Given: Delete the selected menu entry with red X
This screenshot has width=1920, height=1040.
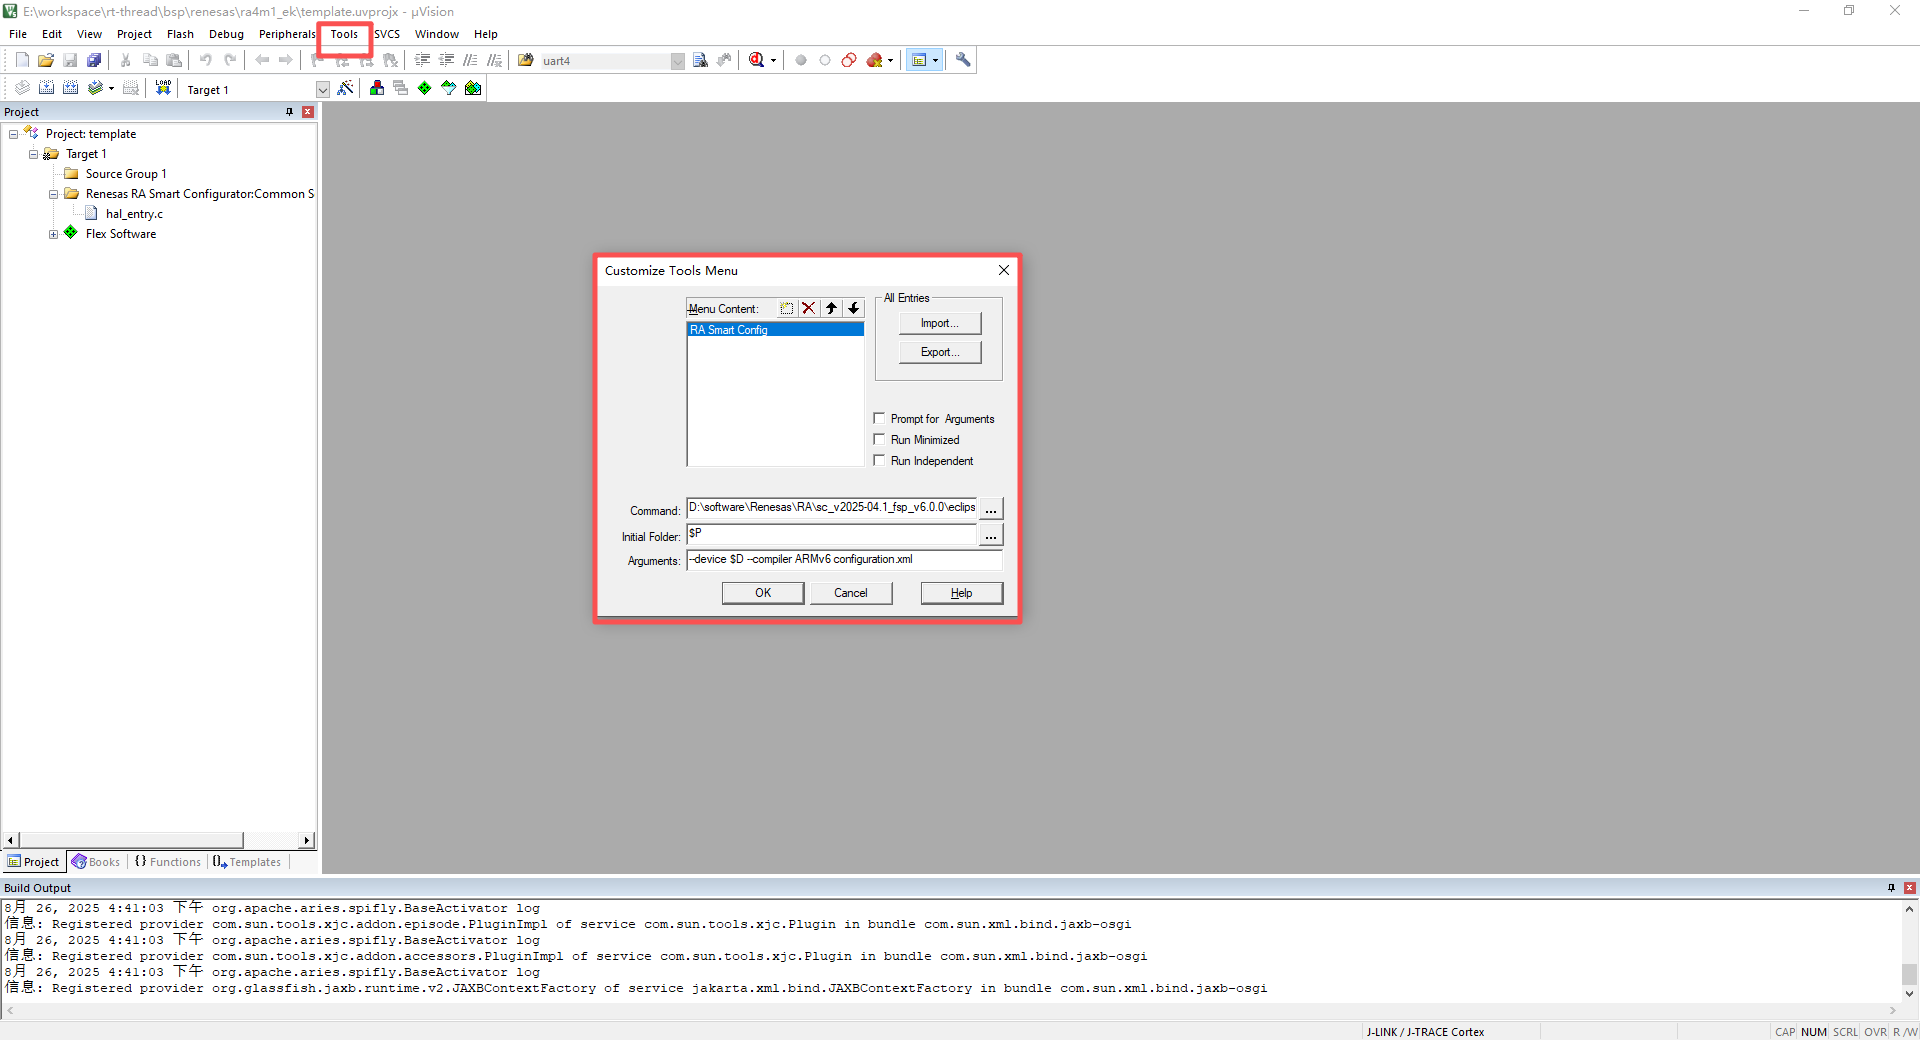Looking at the screenshot, I should 809,309.
